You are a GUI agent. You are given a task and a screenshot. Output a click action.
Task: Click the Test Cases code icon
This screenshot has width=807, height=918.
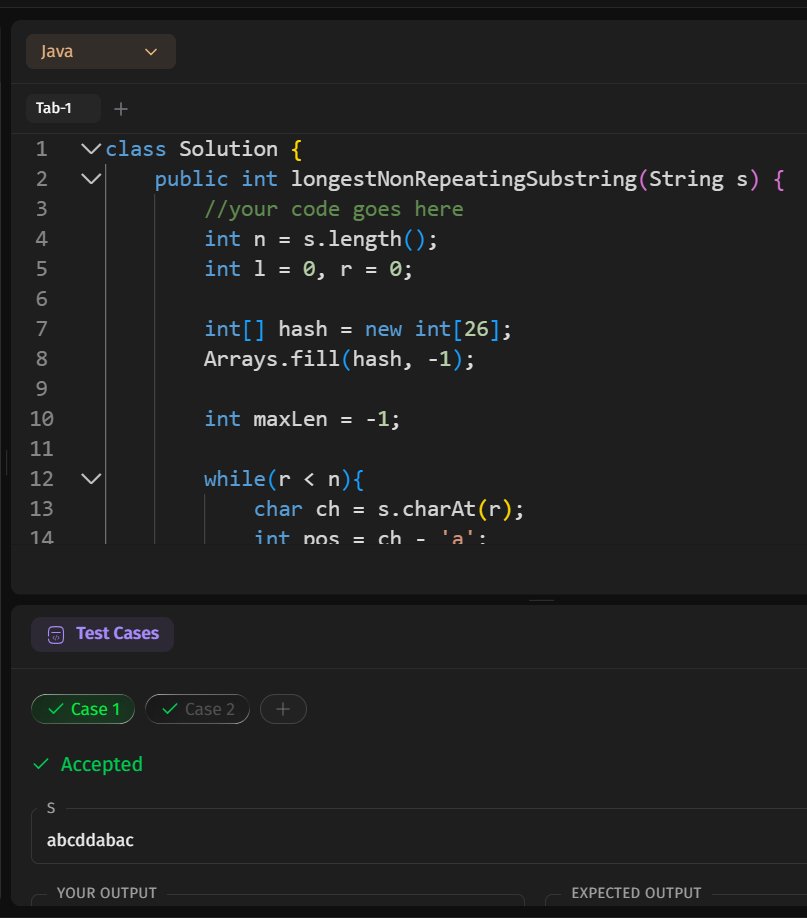pyautogui.click(x=56, y=635)
